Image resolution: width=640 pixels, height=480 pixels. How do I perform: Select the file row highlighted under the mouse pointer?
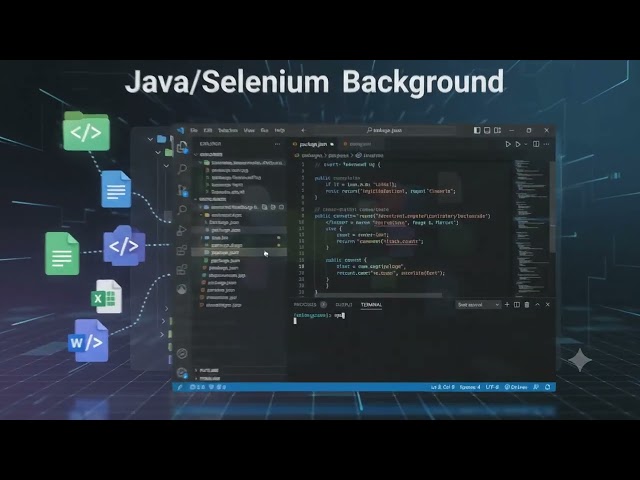[239, 253]
